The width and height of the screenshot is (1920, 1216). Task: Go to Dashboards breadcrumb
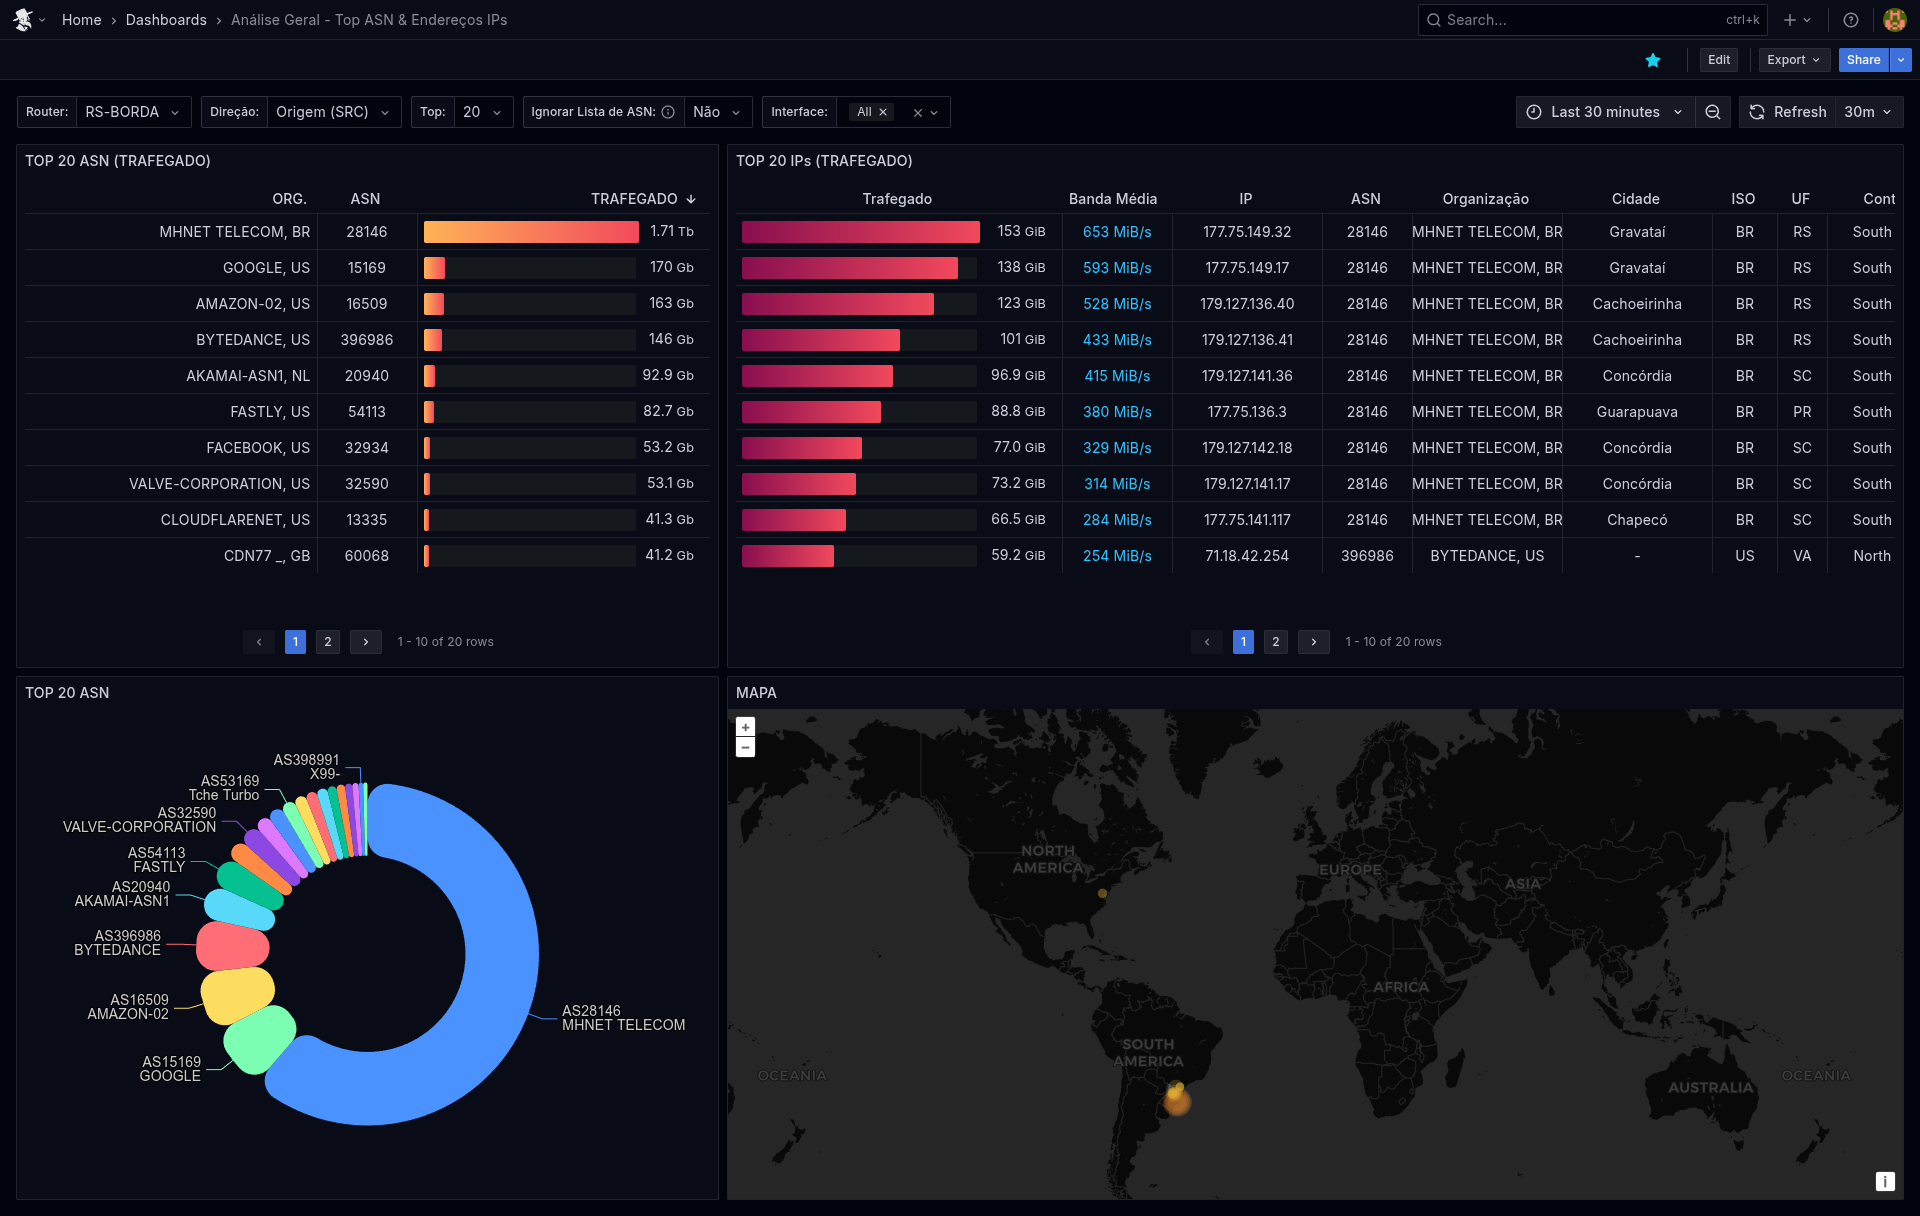coord(166,20)
